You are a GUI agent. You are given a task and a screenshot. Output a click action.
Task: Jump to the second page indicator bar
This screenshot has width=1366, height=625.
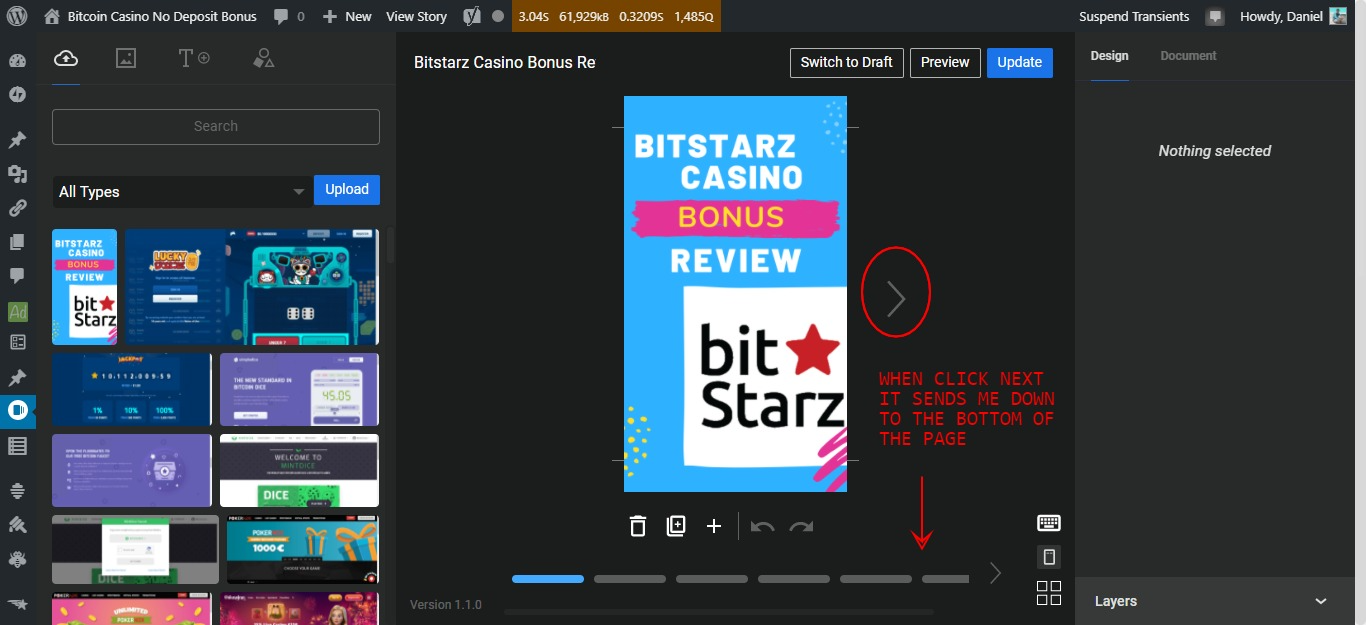pyautogui.click(x=630, y=579)
